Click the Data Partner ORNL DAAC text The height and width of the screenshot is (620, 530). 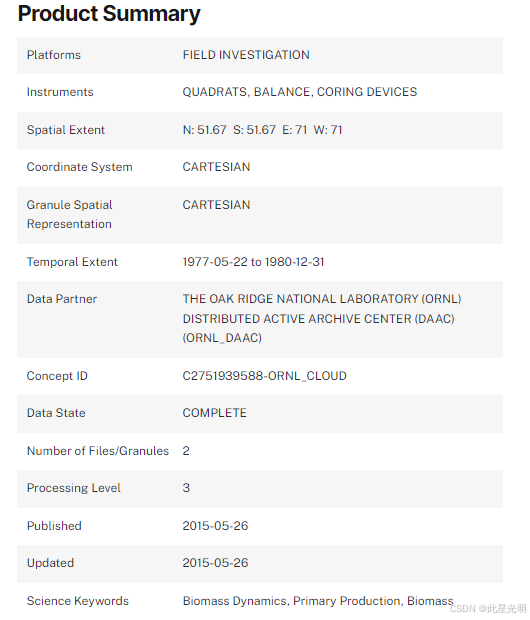(322, 318)
